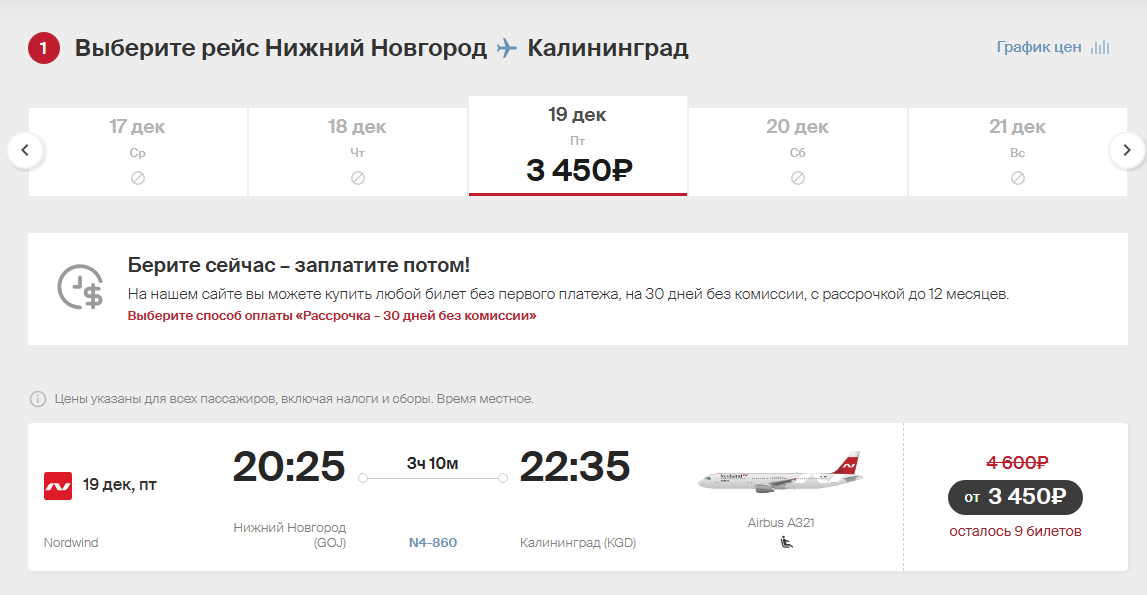Click the airplane icon between city names
The image size is (1147, 595).
click(x=507, y=48)
